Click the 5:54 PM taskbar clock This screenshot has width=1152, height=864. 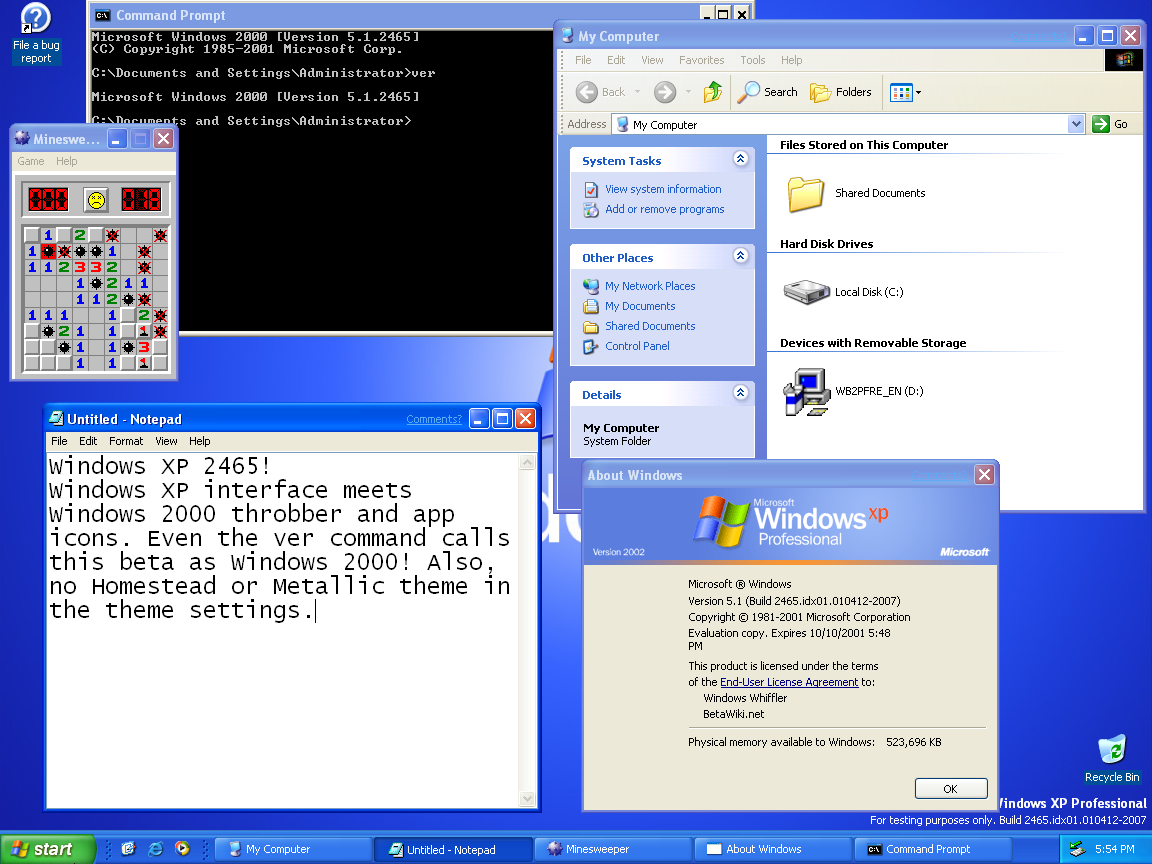[x=1115, y=849]
